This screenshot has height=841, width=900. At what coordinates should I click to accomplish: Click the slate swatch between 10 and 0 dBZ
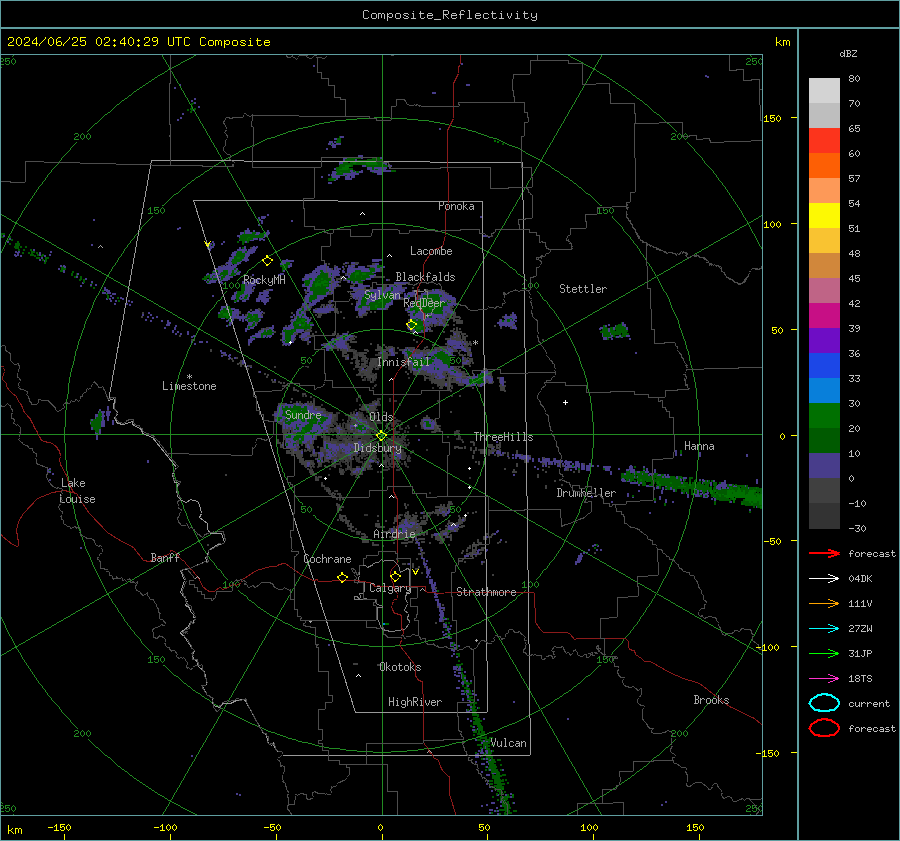[x=824, y=466]
